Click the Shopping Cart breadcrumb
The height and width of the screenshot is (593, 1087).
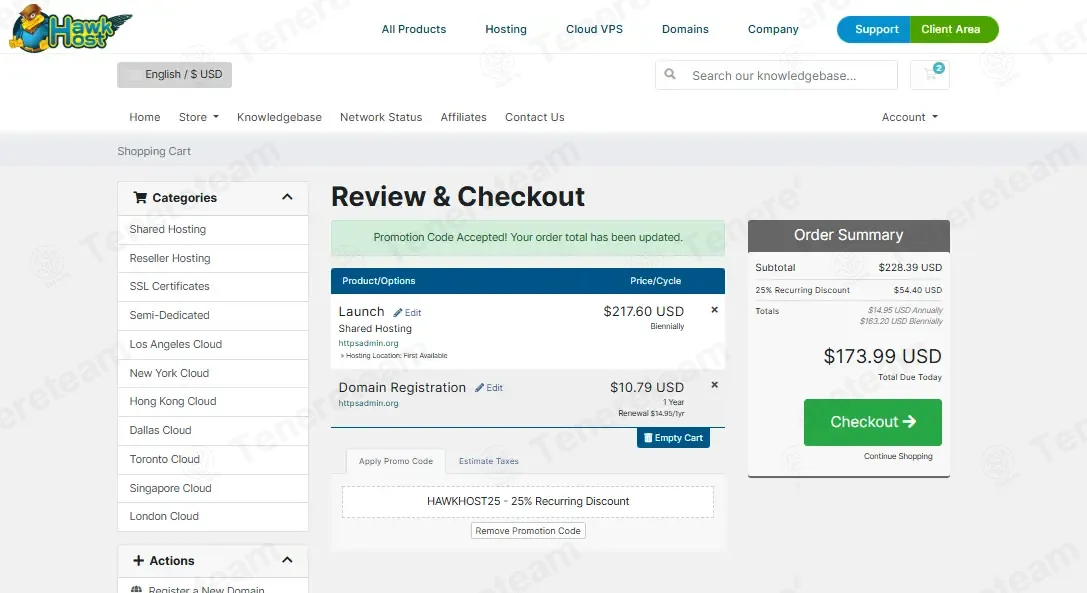pos(154,151)
